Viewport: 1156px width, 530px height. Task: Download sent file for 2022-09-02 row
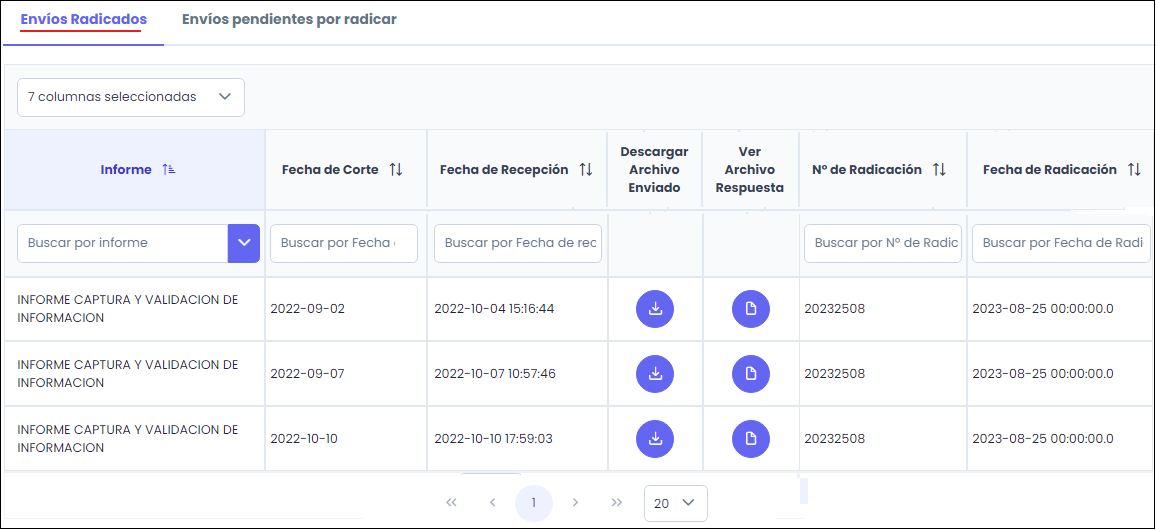click(x=655, y=309)
